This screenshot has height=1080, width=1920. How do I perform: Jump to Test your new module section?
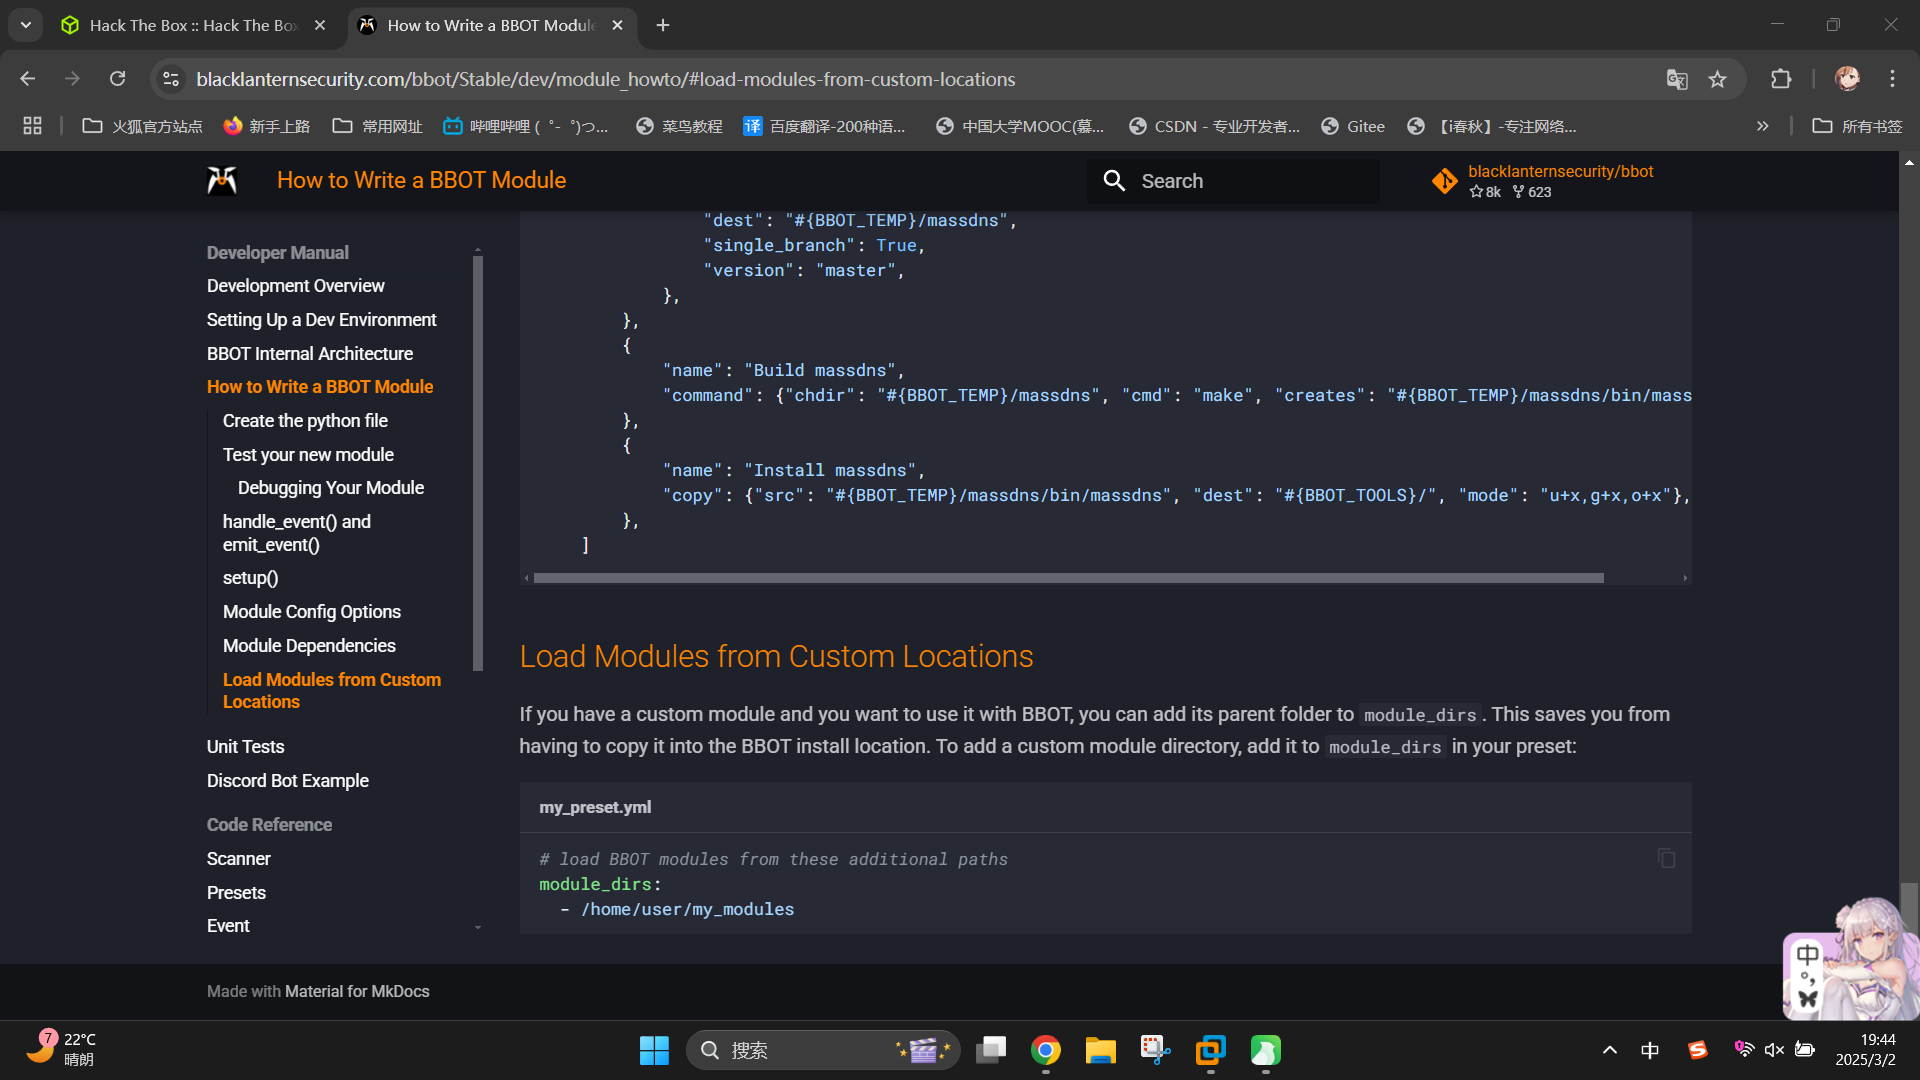[308, 455]
